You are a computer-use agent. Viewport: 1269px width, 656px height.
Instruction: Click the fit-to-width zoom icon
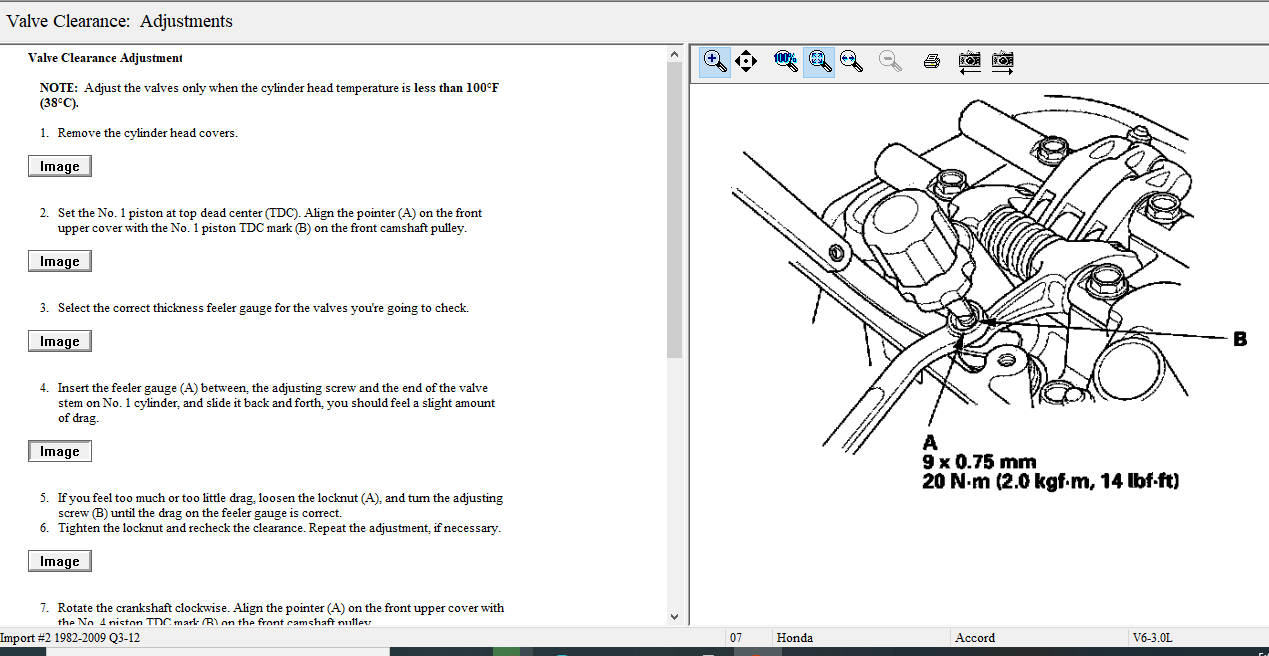[852, 61]
